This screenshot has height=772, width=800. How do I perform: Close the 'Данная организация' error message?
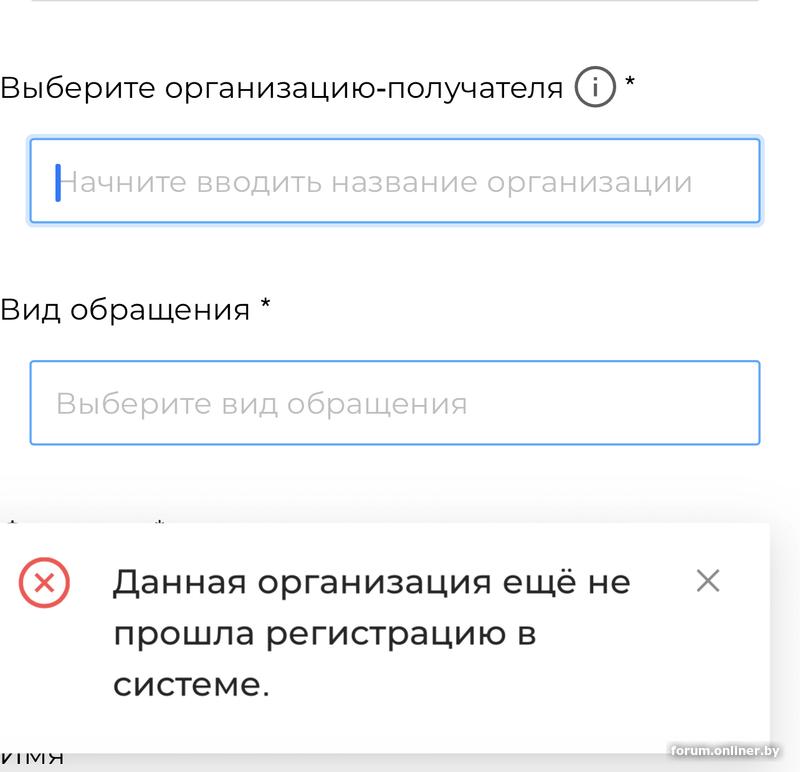click(x=710, y=579)
